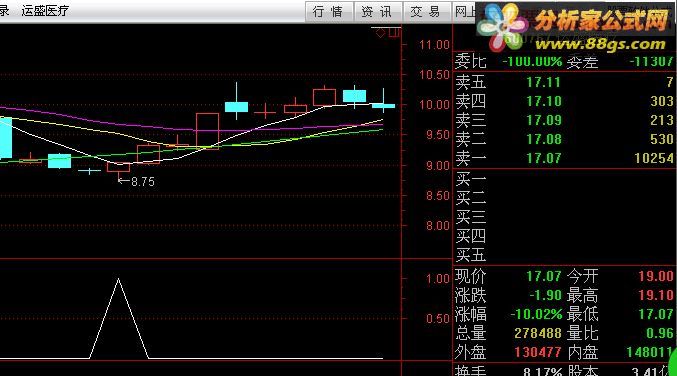Click the 买三 row label
This screenshot has height=376, width=677.
471,216
